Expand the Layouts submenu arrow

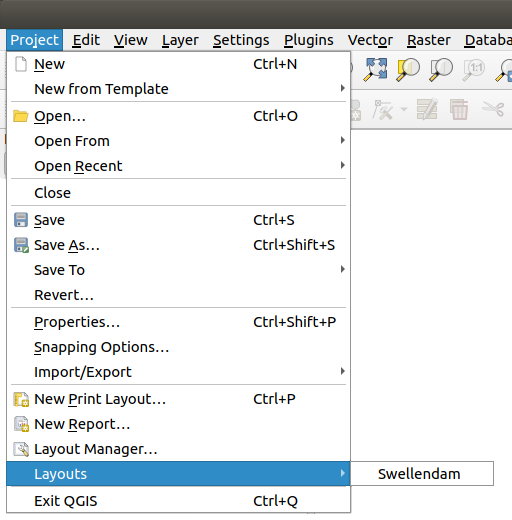(342, 473)
